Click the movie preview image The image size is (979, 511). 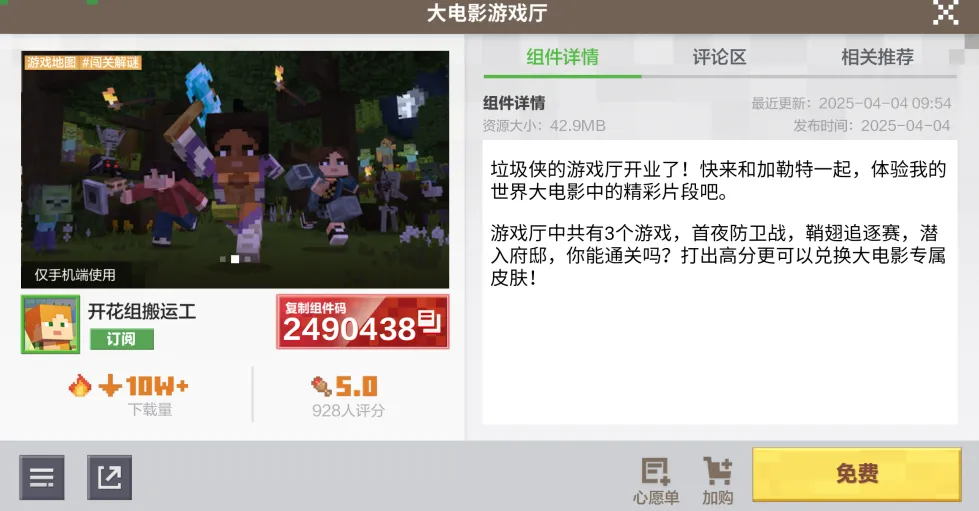[x=235, y=169]
